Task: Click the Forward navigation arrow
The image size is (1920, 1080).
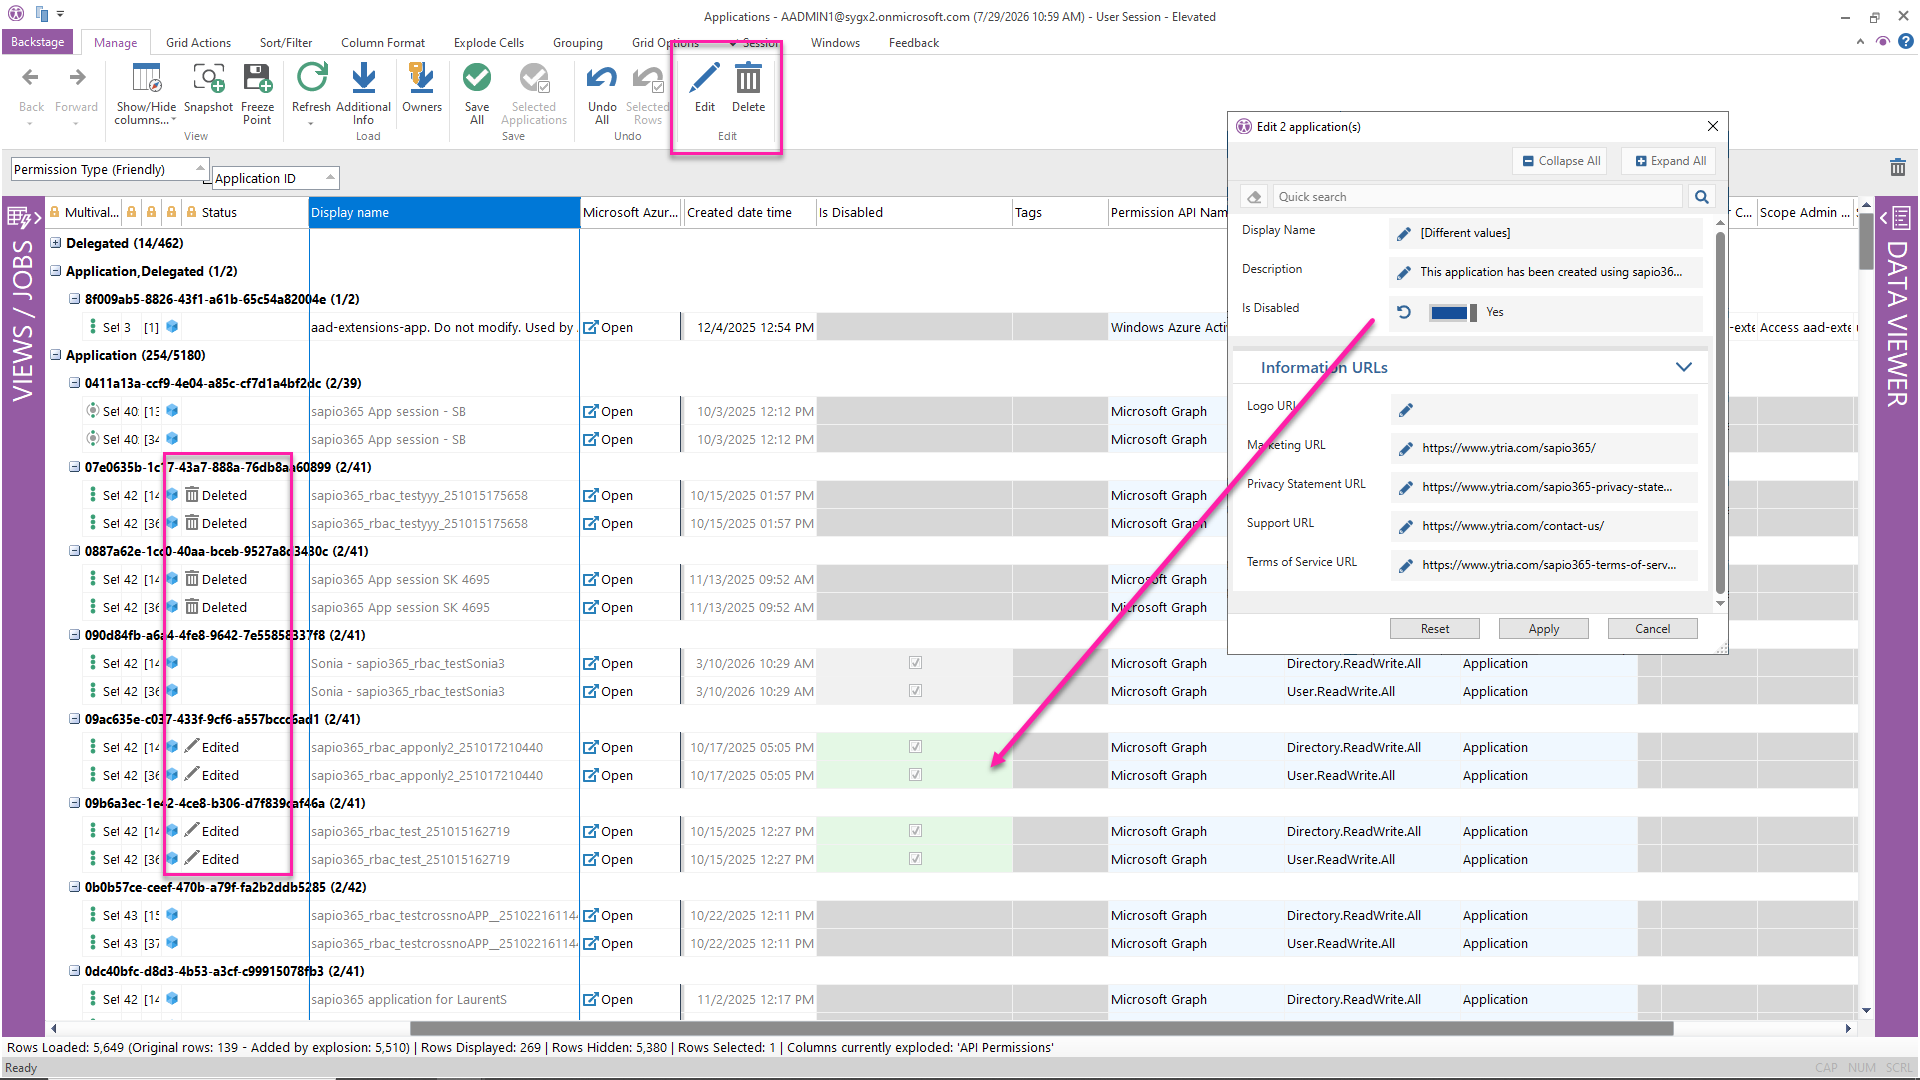Action: pyautogui.click(x=76, y=88)
